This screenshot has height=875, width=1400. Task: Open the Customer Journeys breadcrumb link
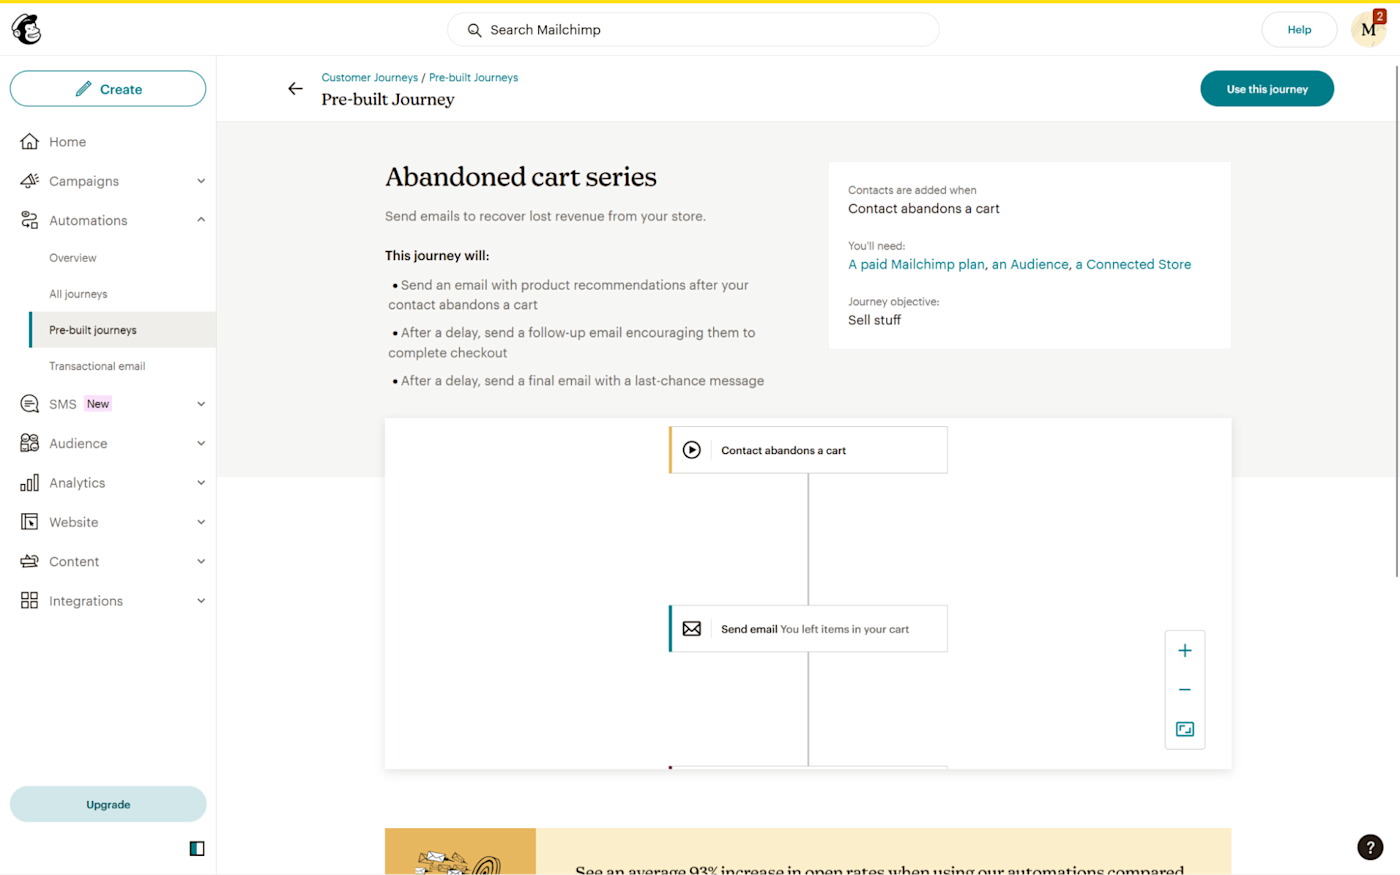point(370,77)
